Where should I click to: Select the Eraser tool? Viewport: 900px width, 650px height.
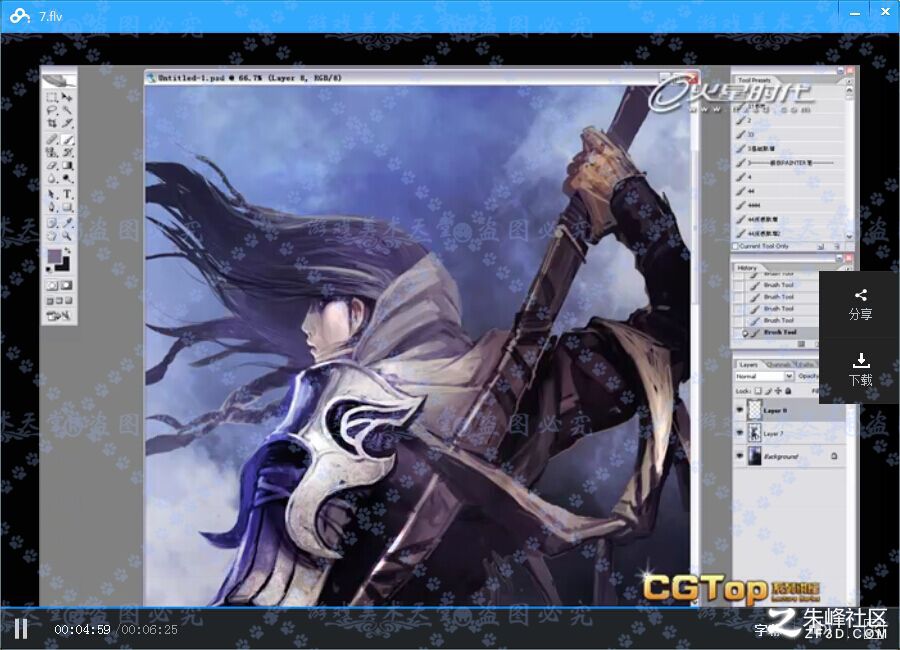coord(52,165)
